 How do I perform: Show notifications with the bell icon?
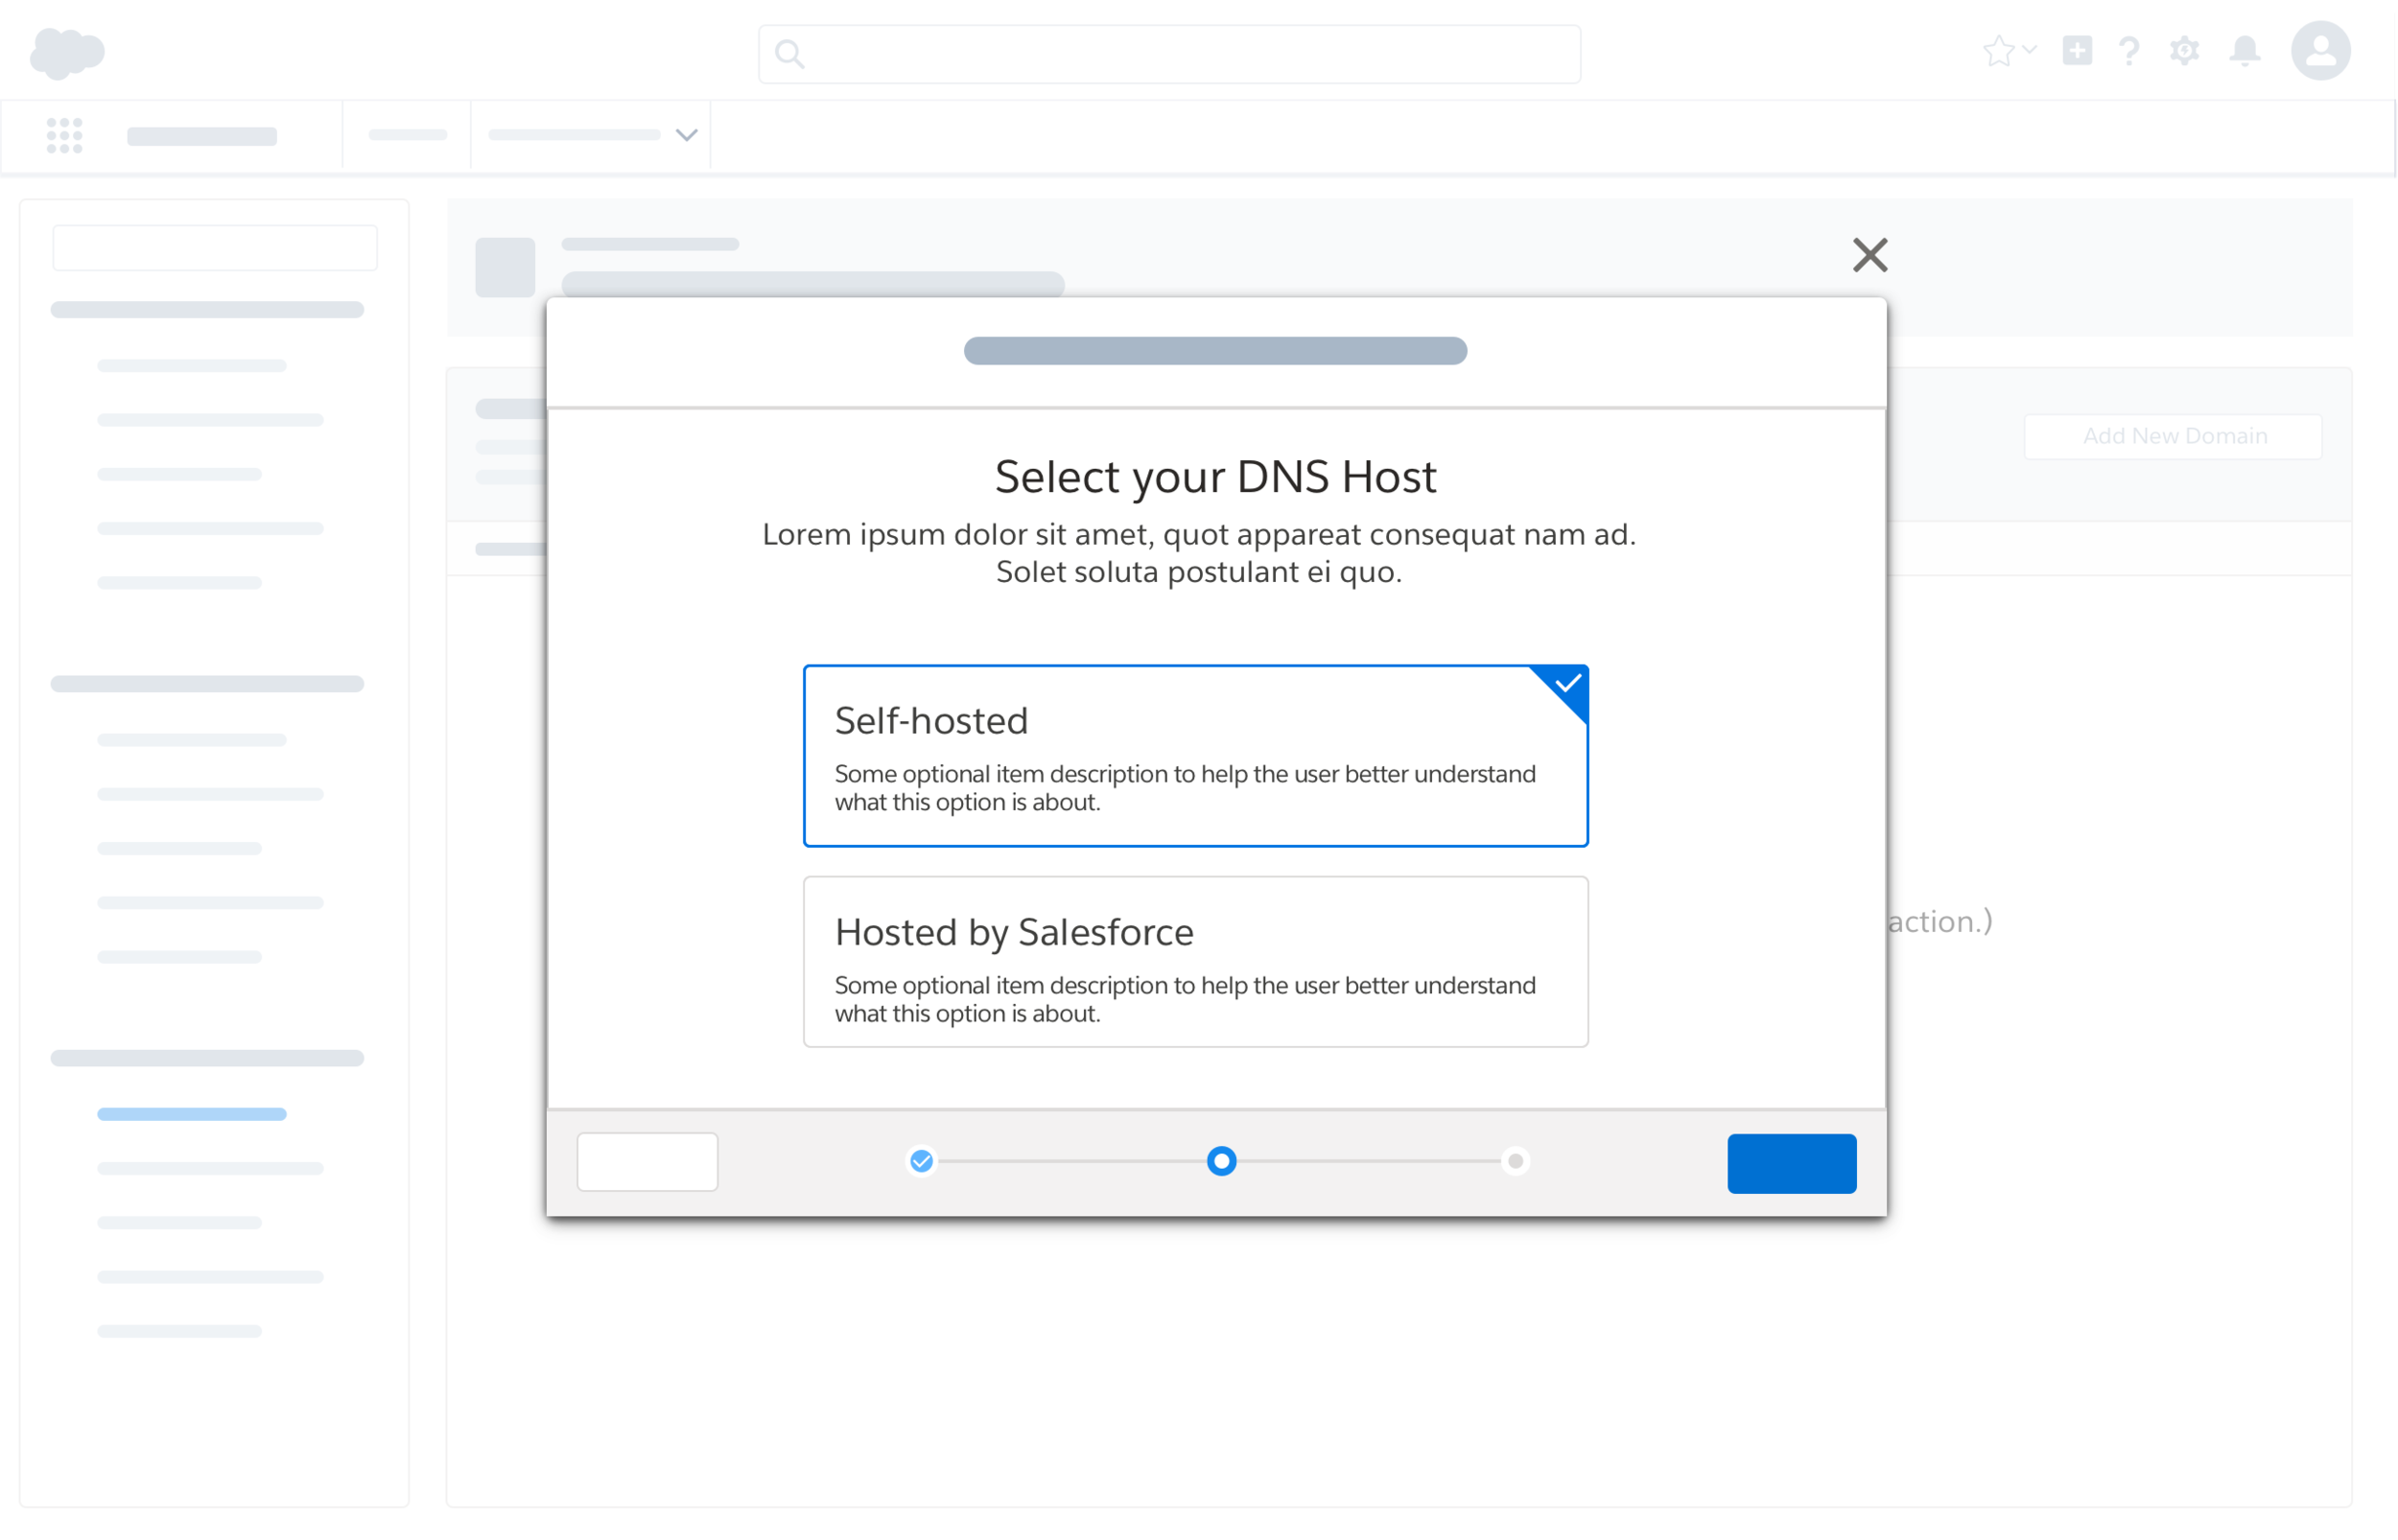pos(2245,51)
